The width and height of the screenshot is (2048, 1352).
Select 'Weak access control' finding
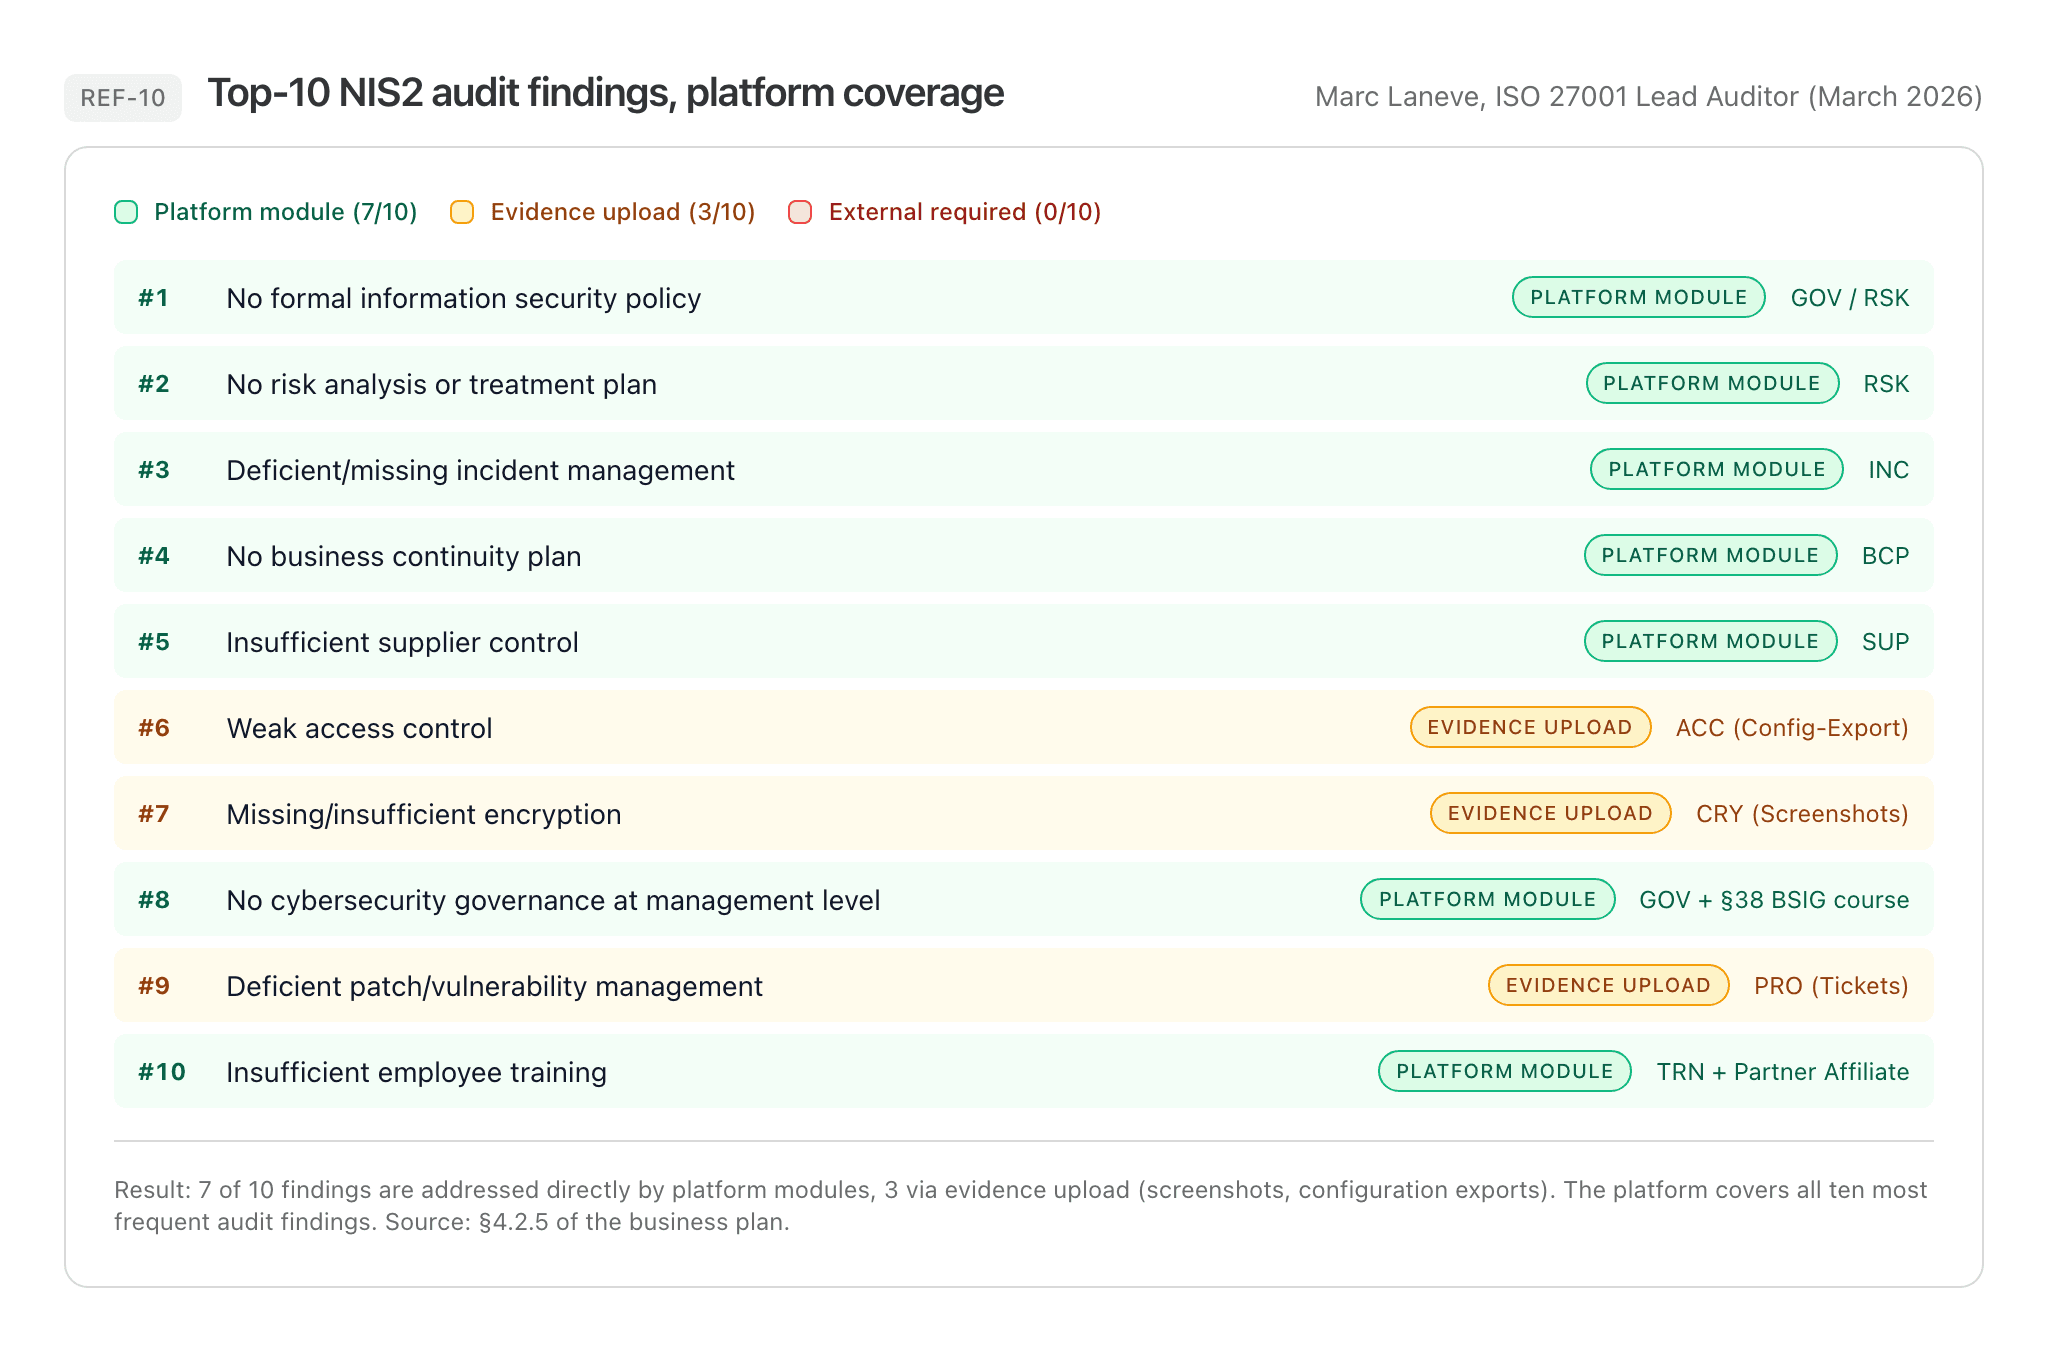click(x=360, y=728)
